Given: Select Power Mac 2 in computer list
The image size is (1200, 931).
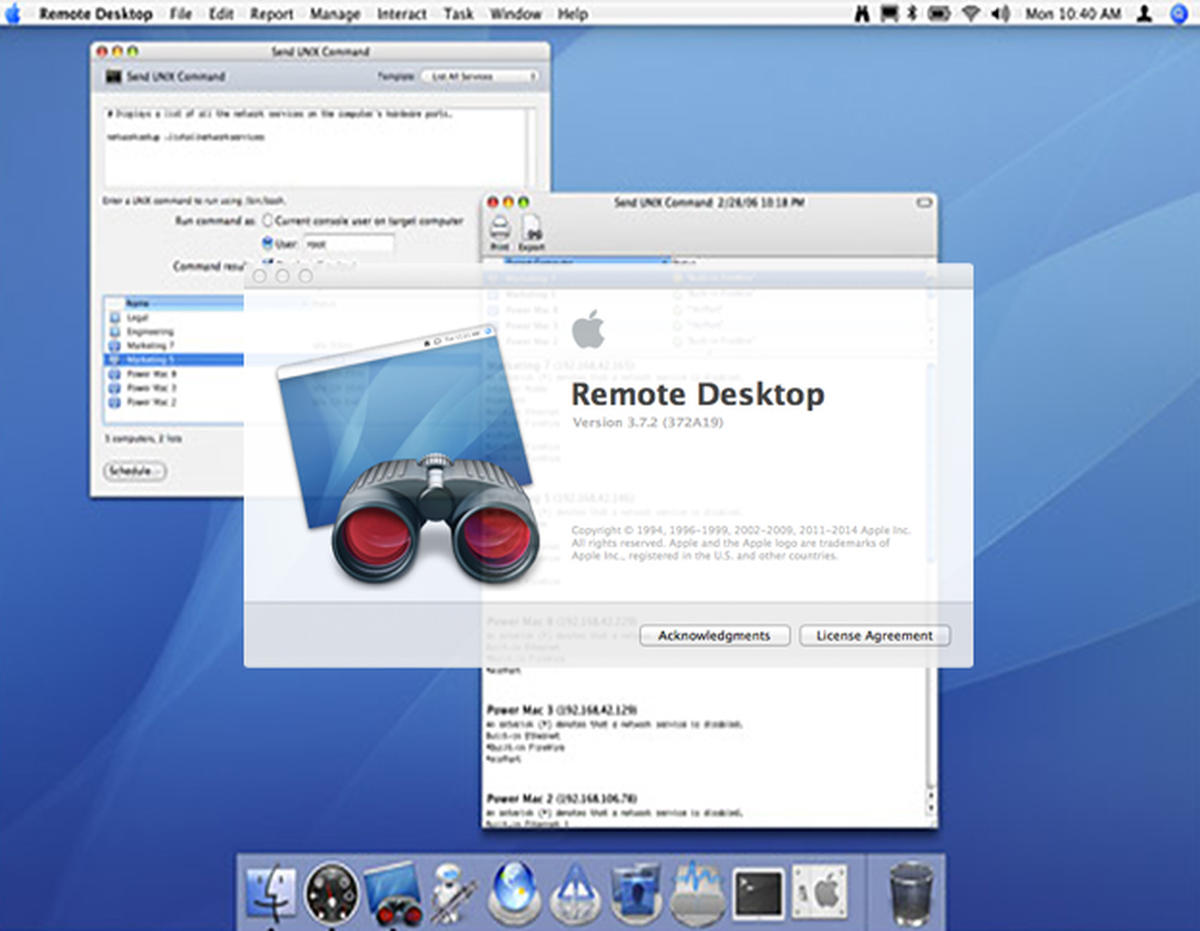Looking at the screenshot, I should coord(174,401).
